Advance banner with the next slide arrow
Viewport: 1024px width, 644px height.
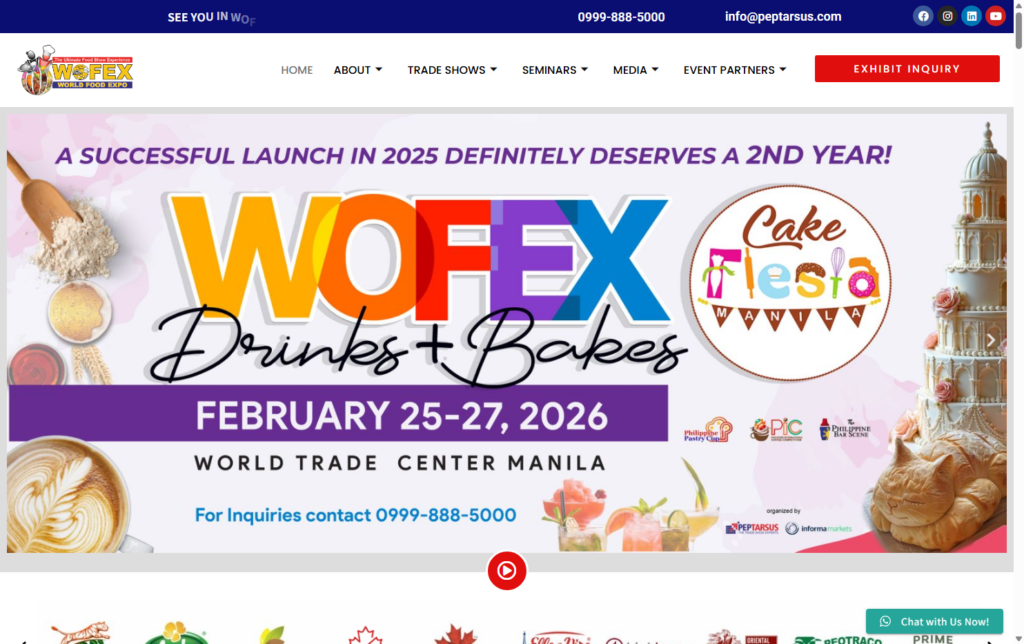coord(991,340)
